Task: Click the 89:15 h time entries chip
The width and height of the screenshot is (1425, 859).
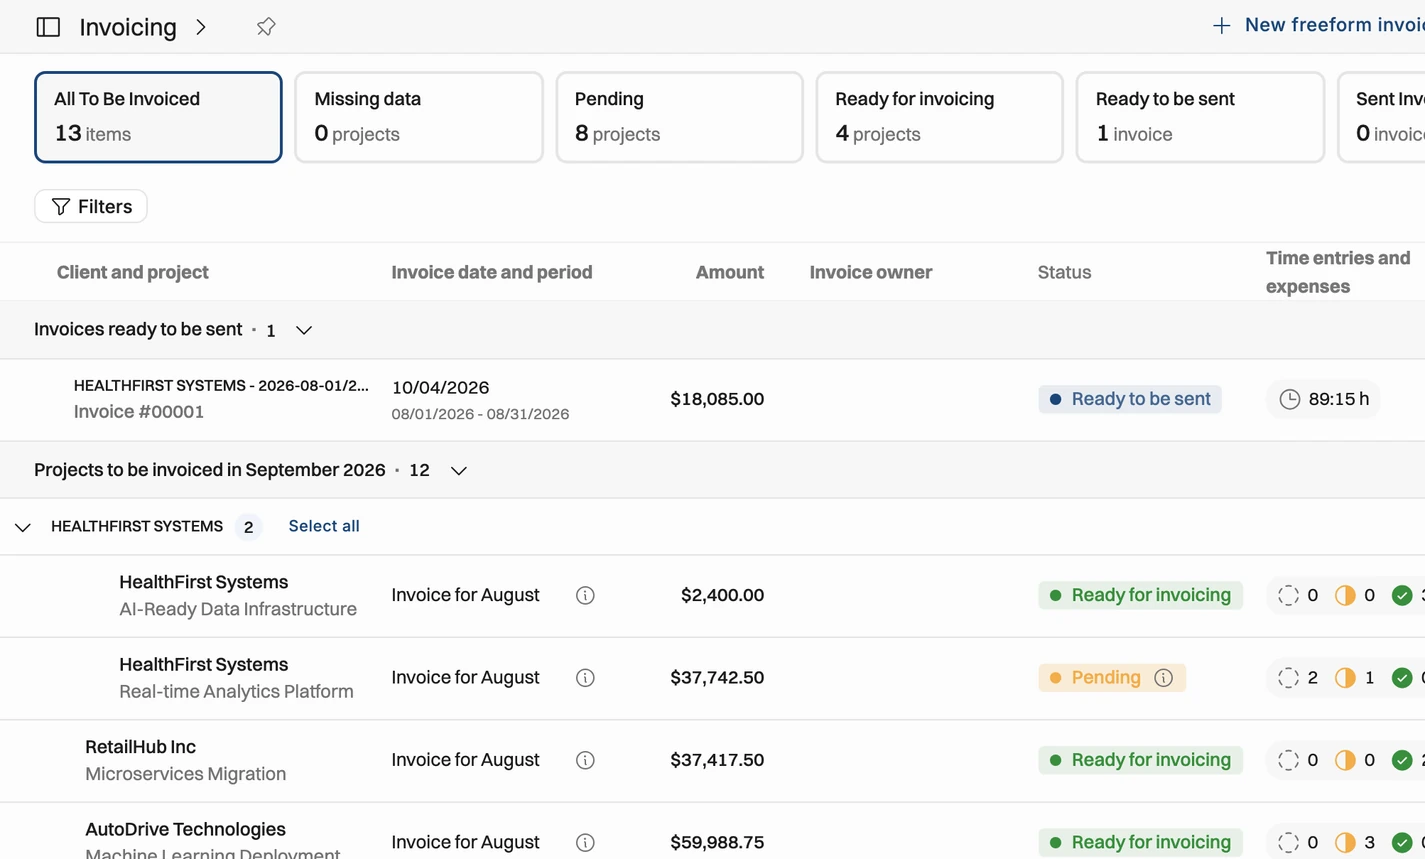Action: click(x=1324, y=399)
